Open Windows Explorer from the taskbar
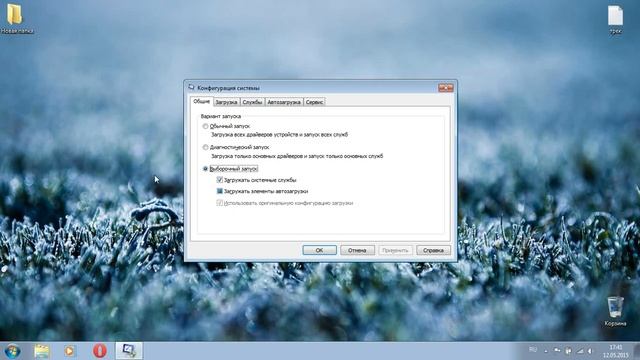640x360 pixels. [41, 351]
